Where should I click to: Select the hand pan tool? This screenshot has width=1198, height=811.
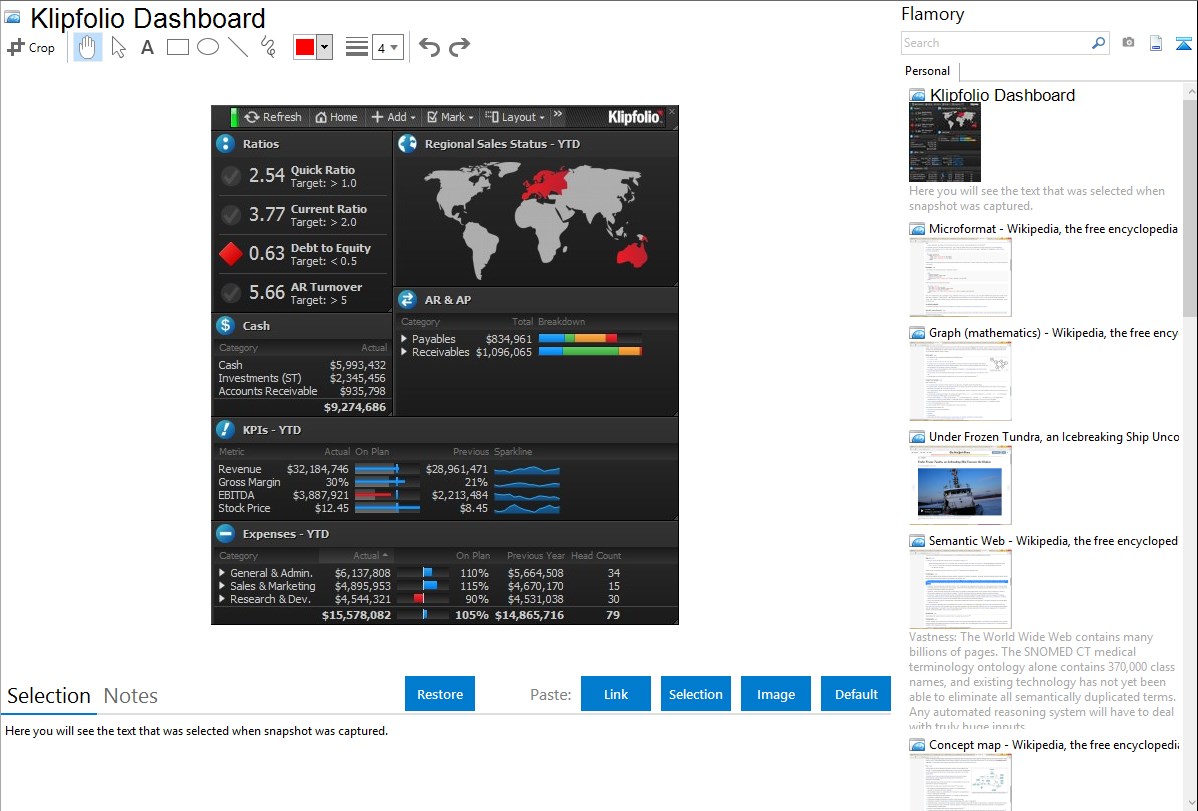87,47
